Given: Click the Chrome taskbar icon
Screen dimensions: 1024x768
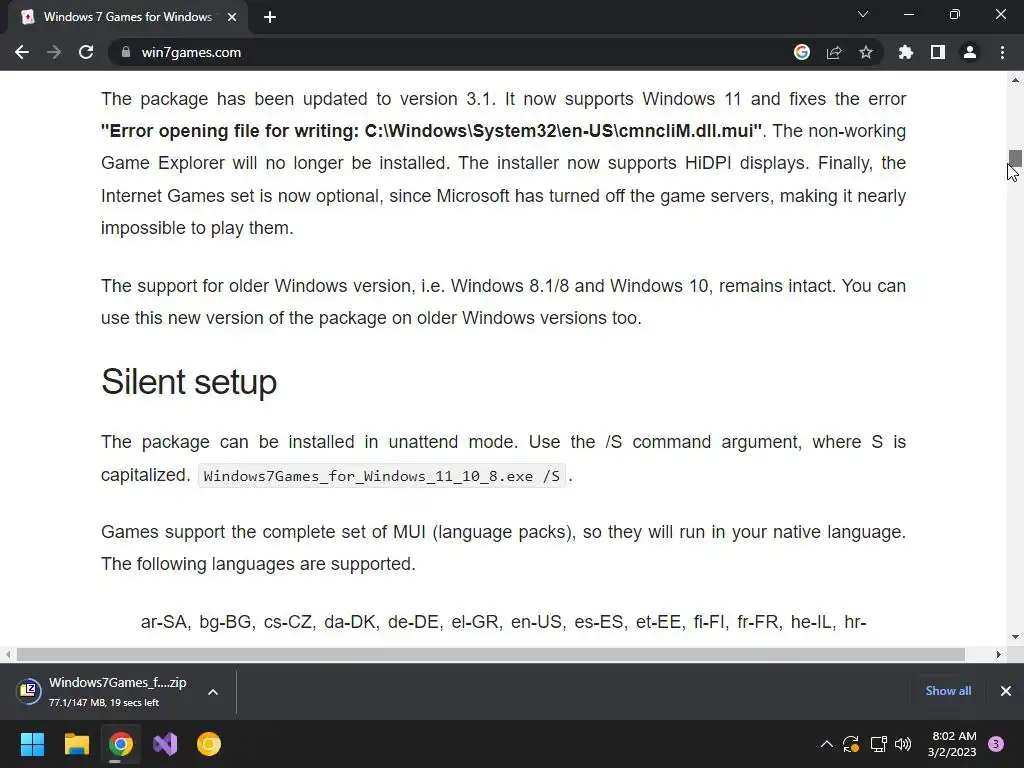Looking at the screenshot, I should coord(121,744).
